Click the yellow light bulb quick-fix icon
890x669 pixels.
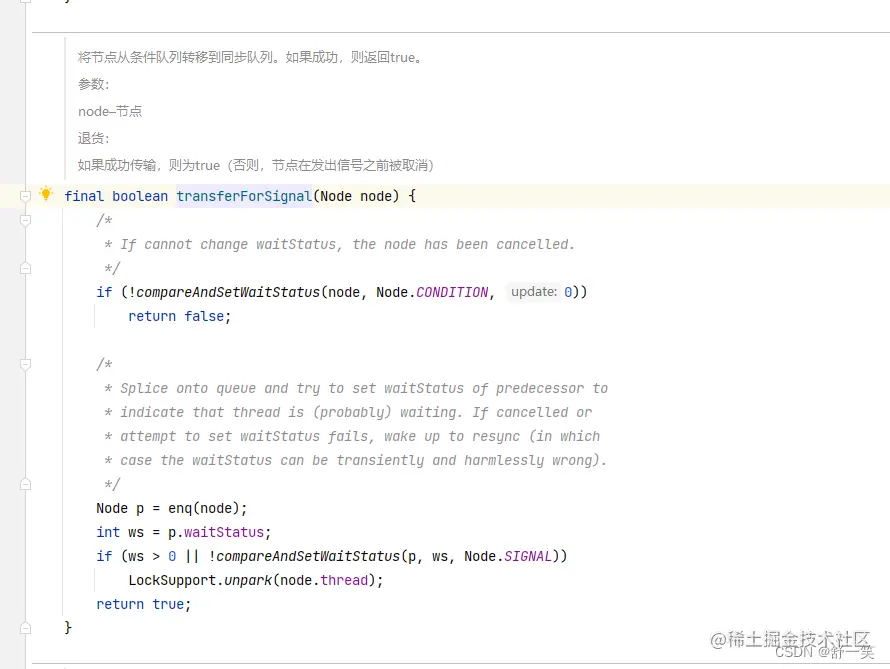46,193
